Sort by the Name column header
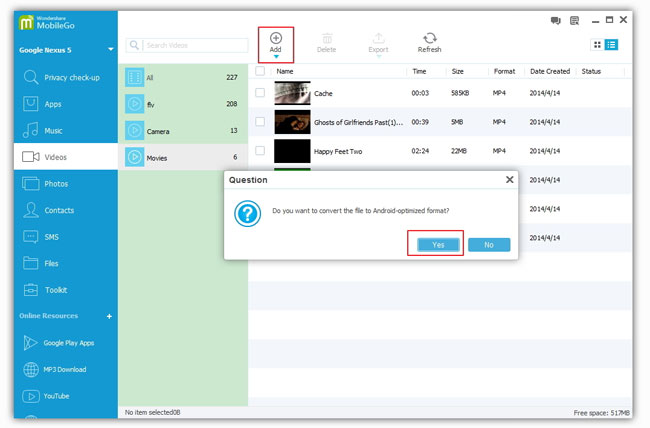Viewport: 650px width, 428px height. 285,71
